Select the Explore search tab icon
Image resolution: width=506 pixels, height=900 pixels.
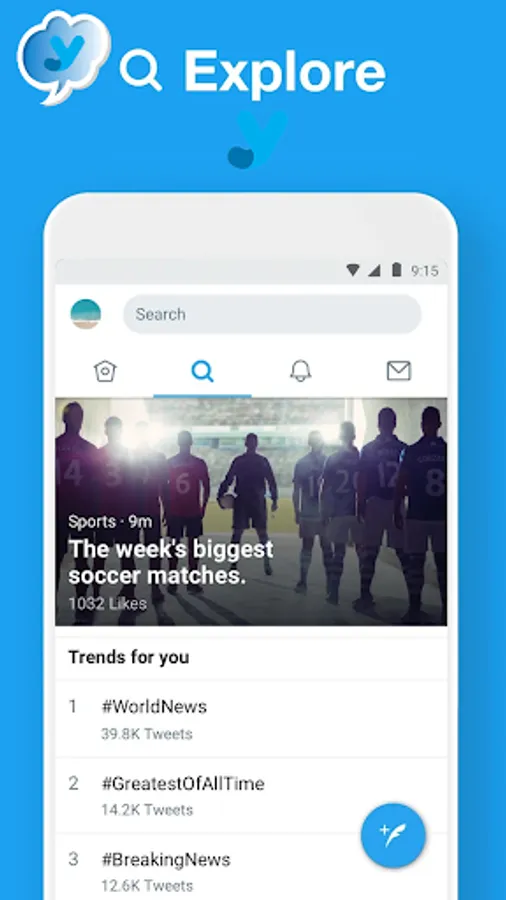click(x=202, y=371)
